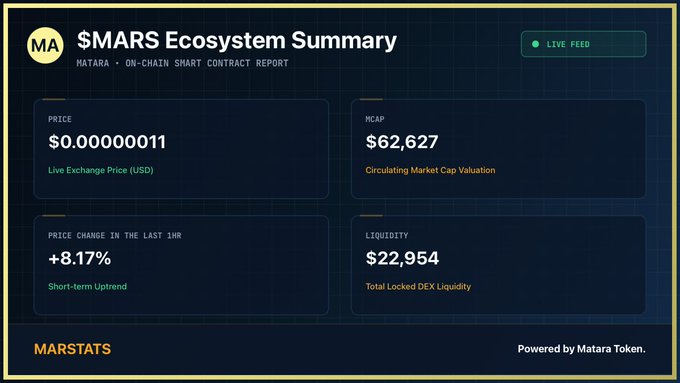The height and width of the screenshot is (383, 680).
Task: Click the +8.17% price change value
Action: point(80,259)
